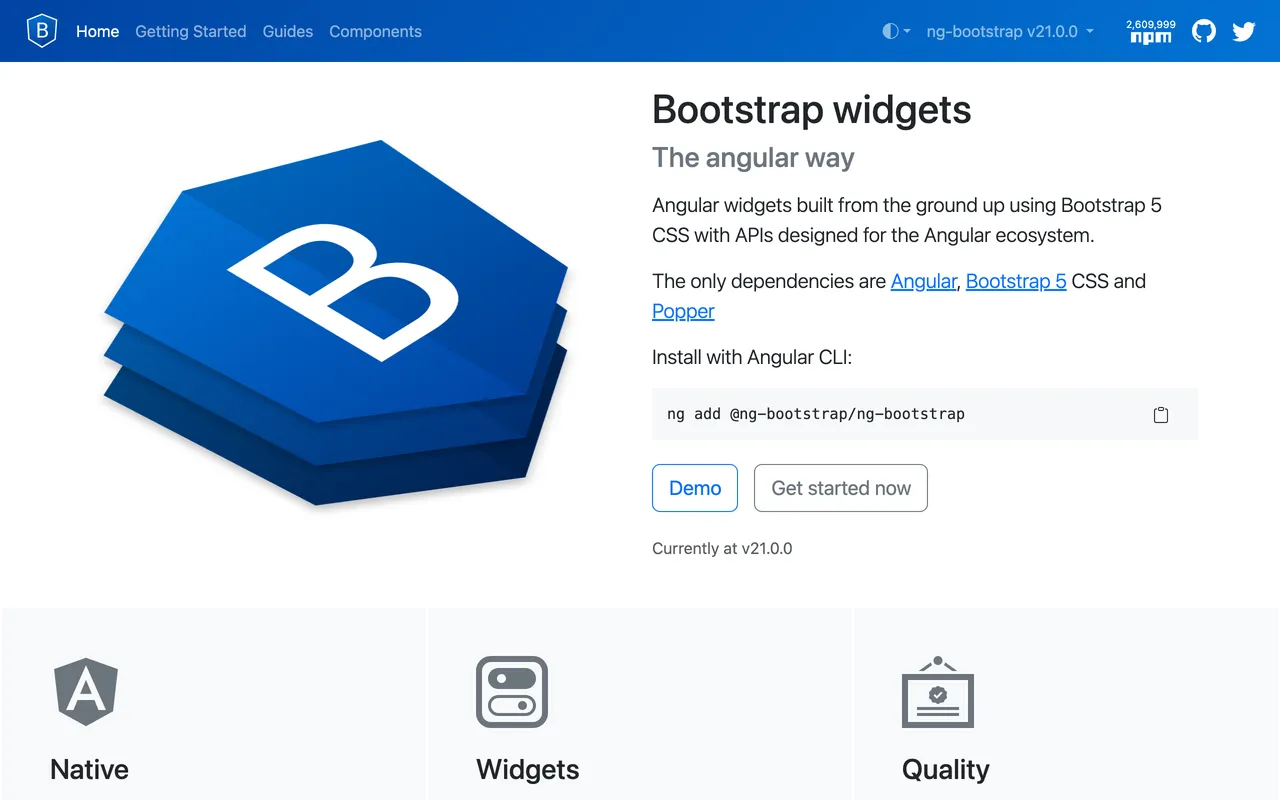The width and height of the screenshot is (1280, 800).
Task: Open the Guides nav item
Action: (x=288, y=31)
